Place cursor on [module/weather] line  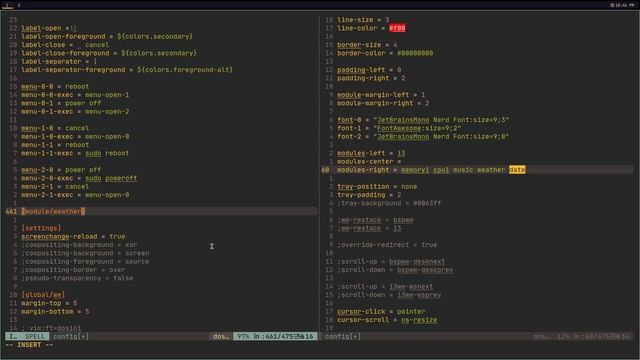pyautogui.click(x=53, y=211)
